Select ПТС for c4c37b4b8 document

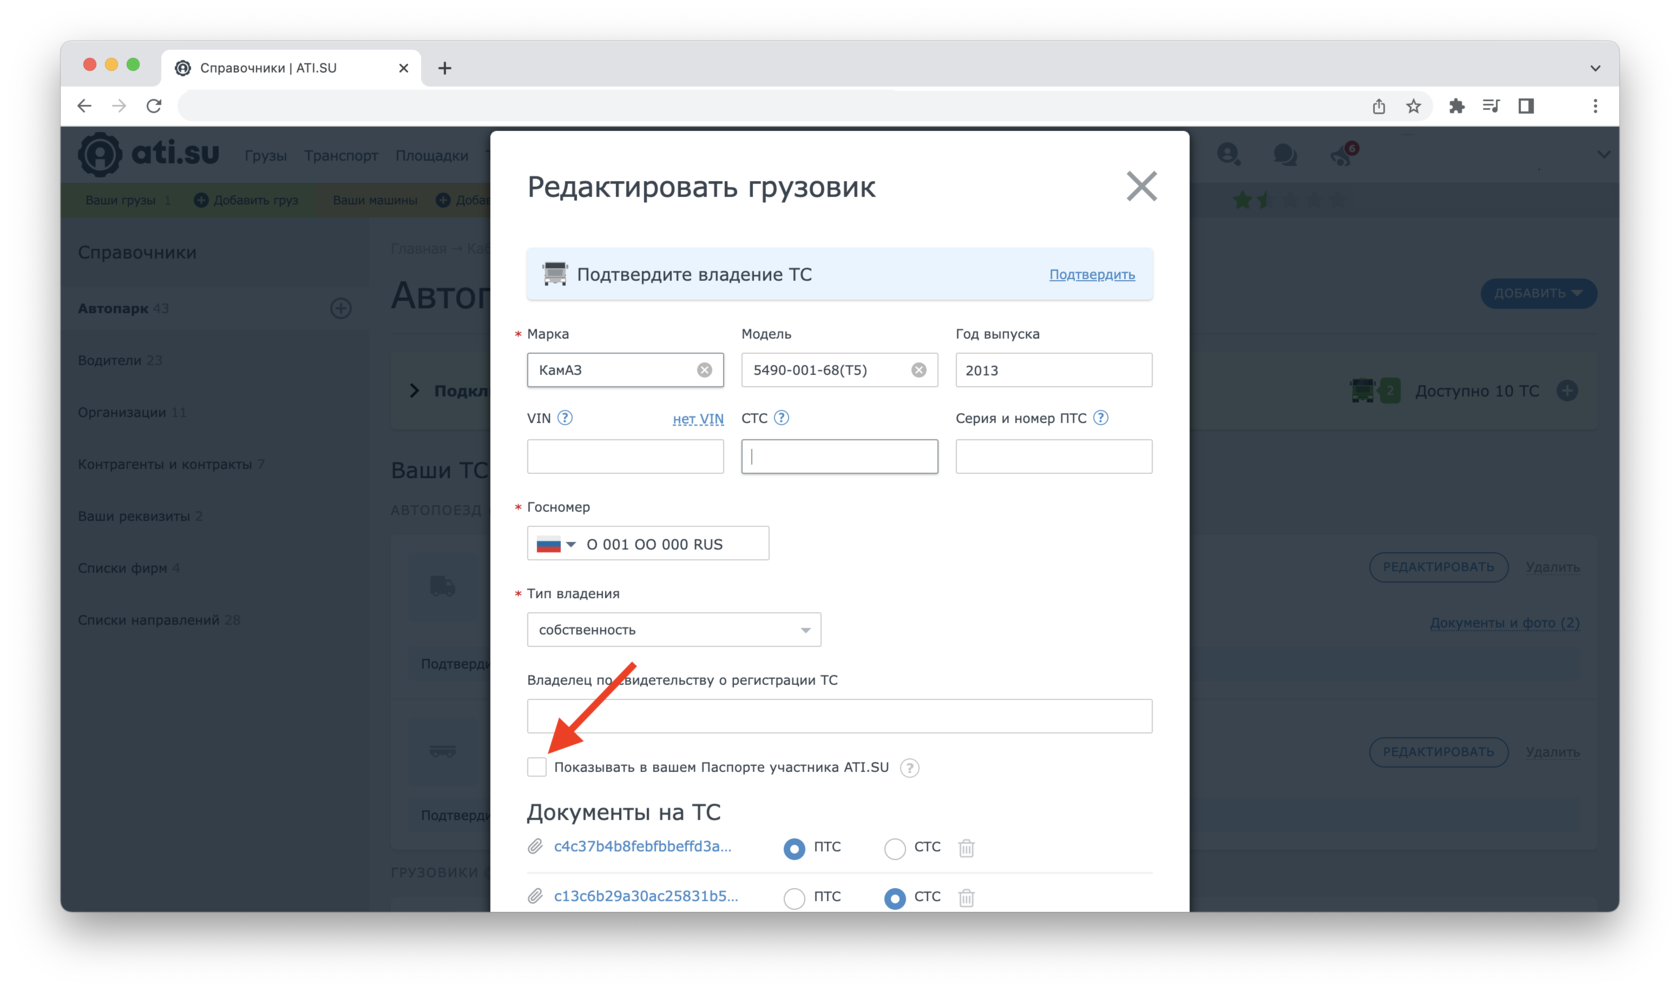tap(794, 848)
